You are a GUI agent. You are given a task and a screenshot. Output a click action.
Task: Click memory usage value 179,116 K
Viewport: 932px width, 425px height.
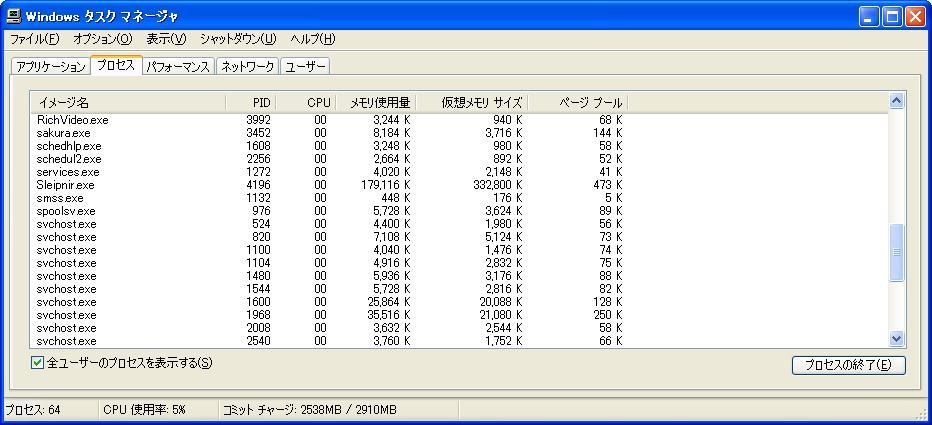click(385, 185)
